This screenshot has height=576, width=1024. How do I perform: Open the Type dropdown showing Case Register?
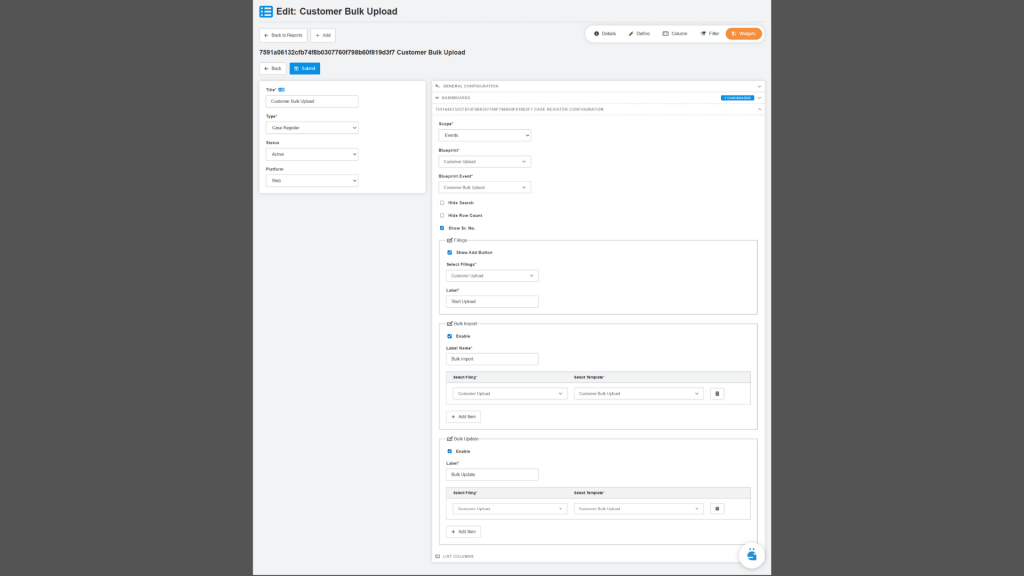tap(312, 128)
